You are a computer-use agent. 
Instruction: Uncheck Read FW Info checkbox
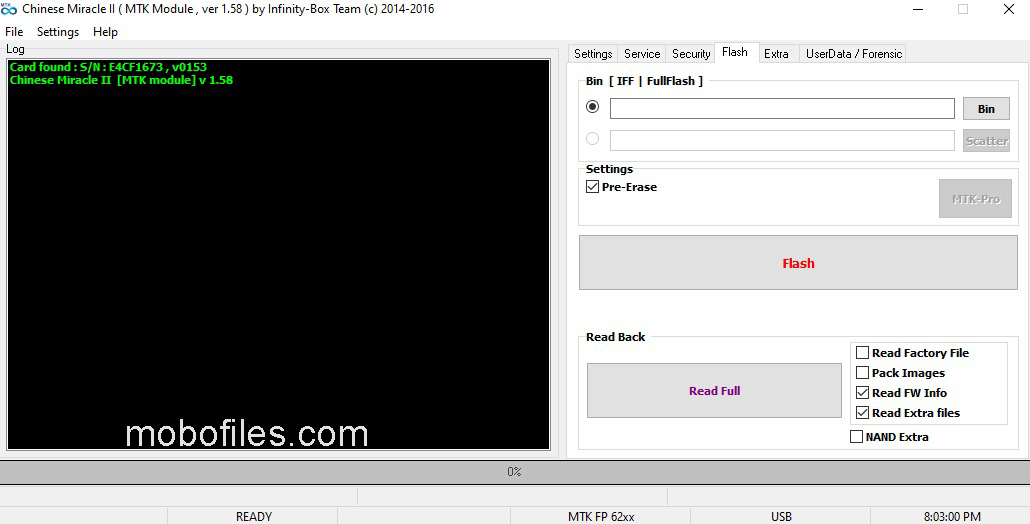[862, 393]
